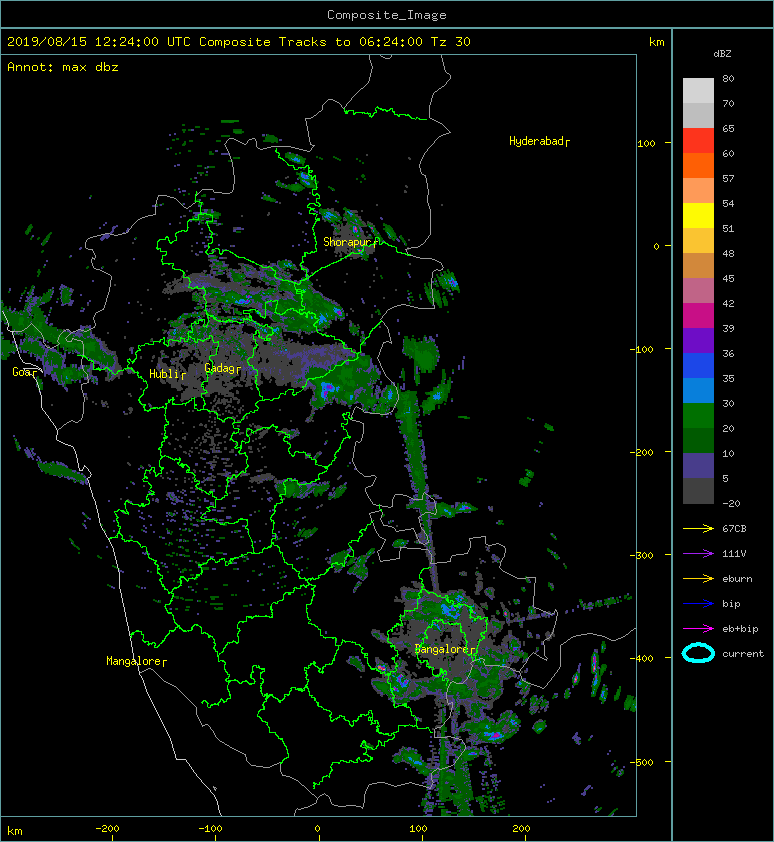Click the 65 value in dBZ scale

[728, 128]
